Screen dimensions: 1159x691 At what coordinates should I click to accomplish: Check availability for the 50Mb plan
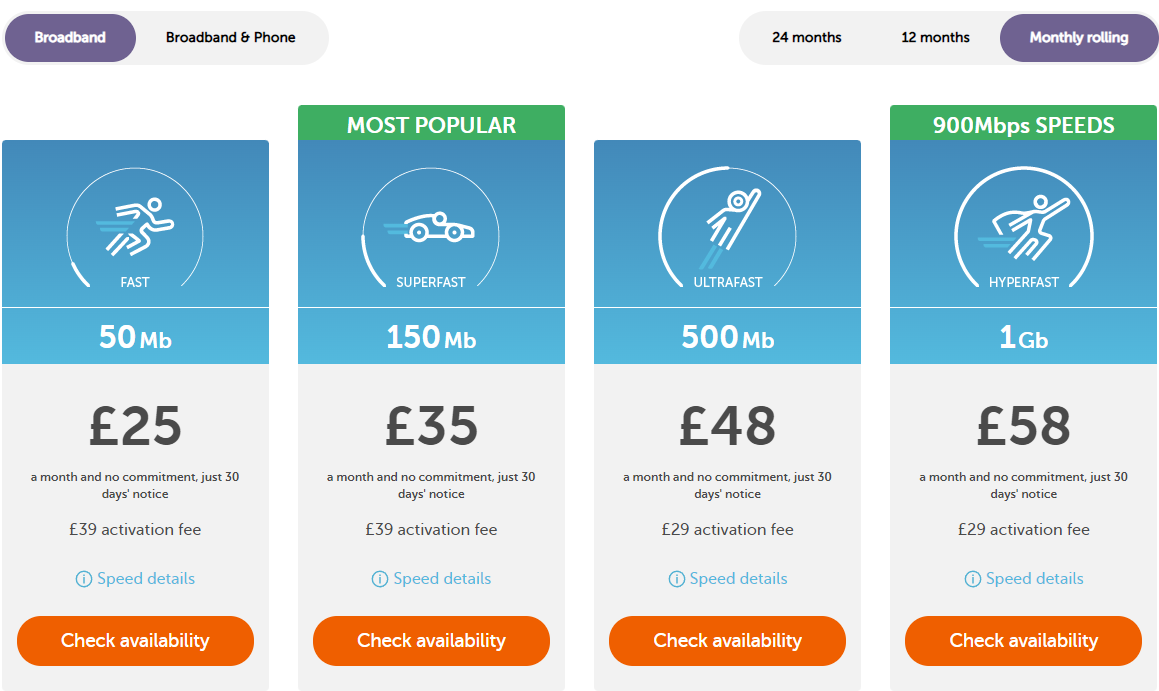135,641
